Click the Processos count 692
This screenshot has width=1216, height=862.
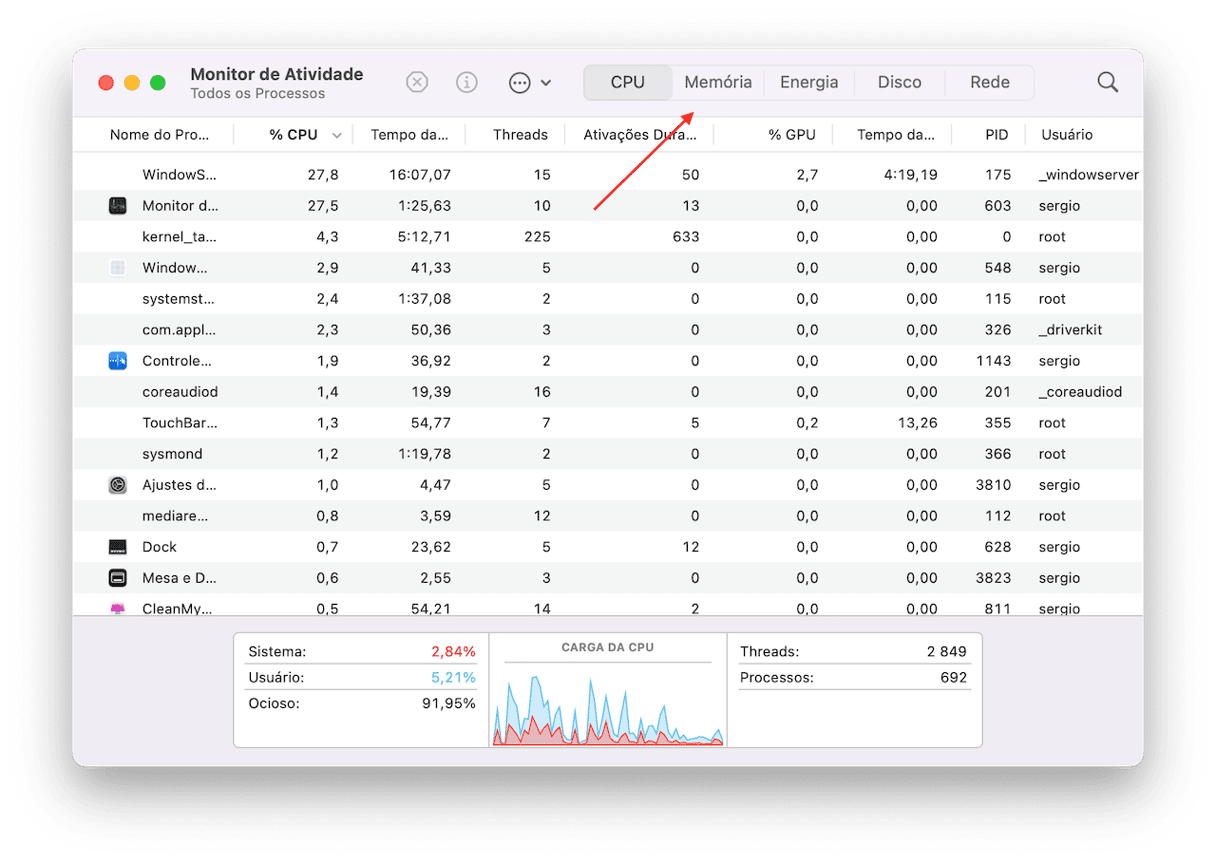pyautogui.click(x=954, y=678)
